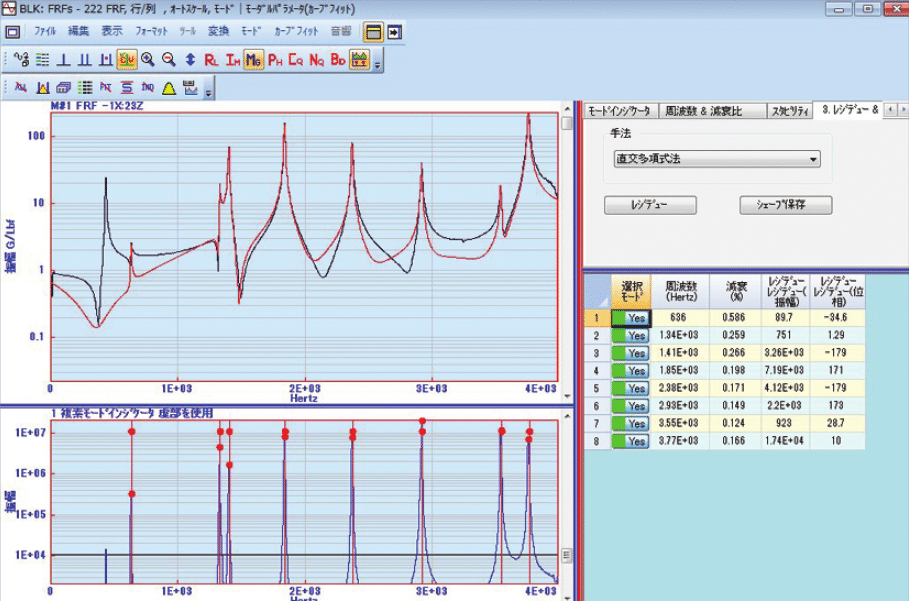Screen dimensions: 909x601
Task: Expand the second toolbar overflow arrow
Action: pos(208,91)
